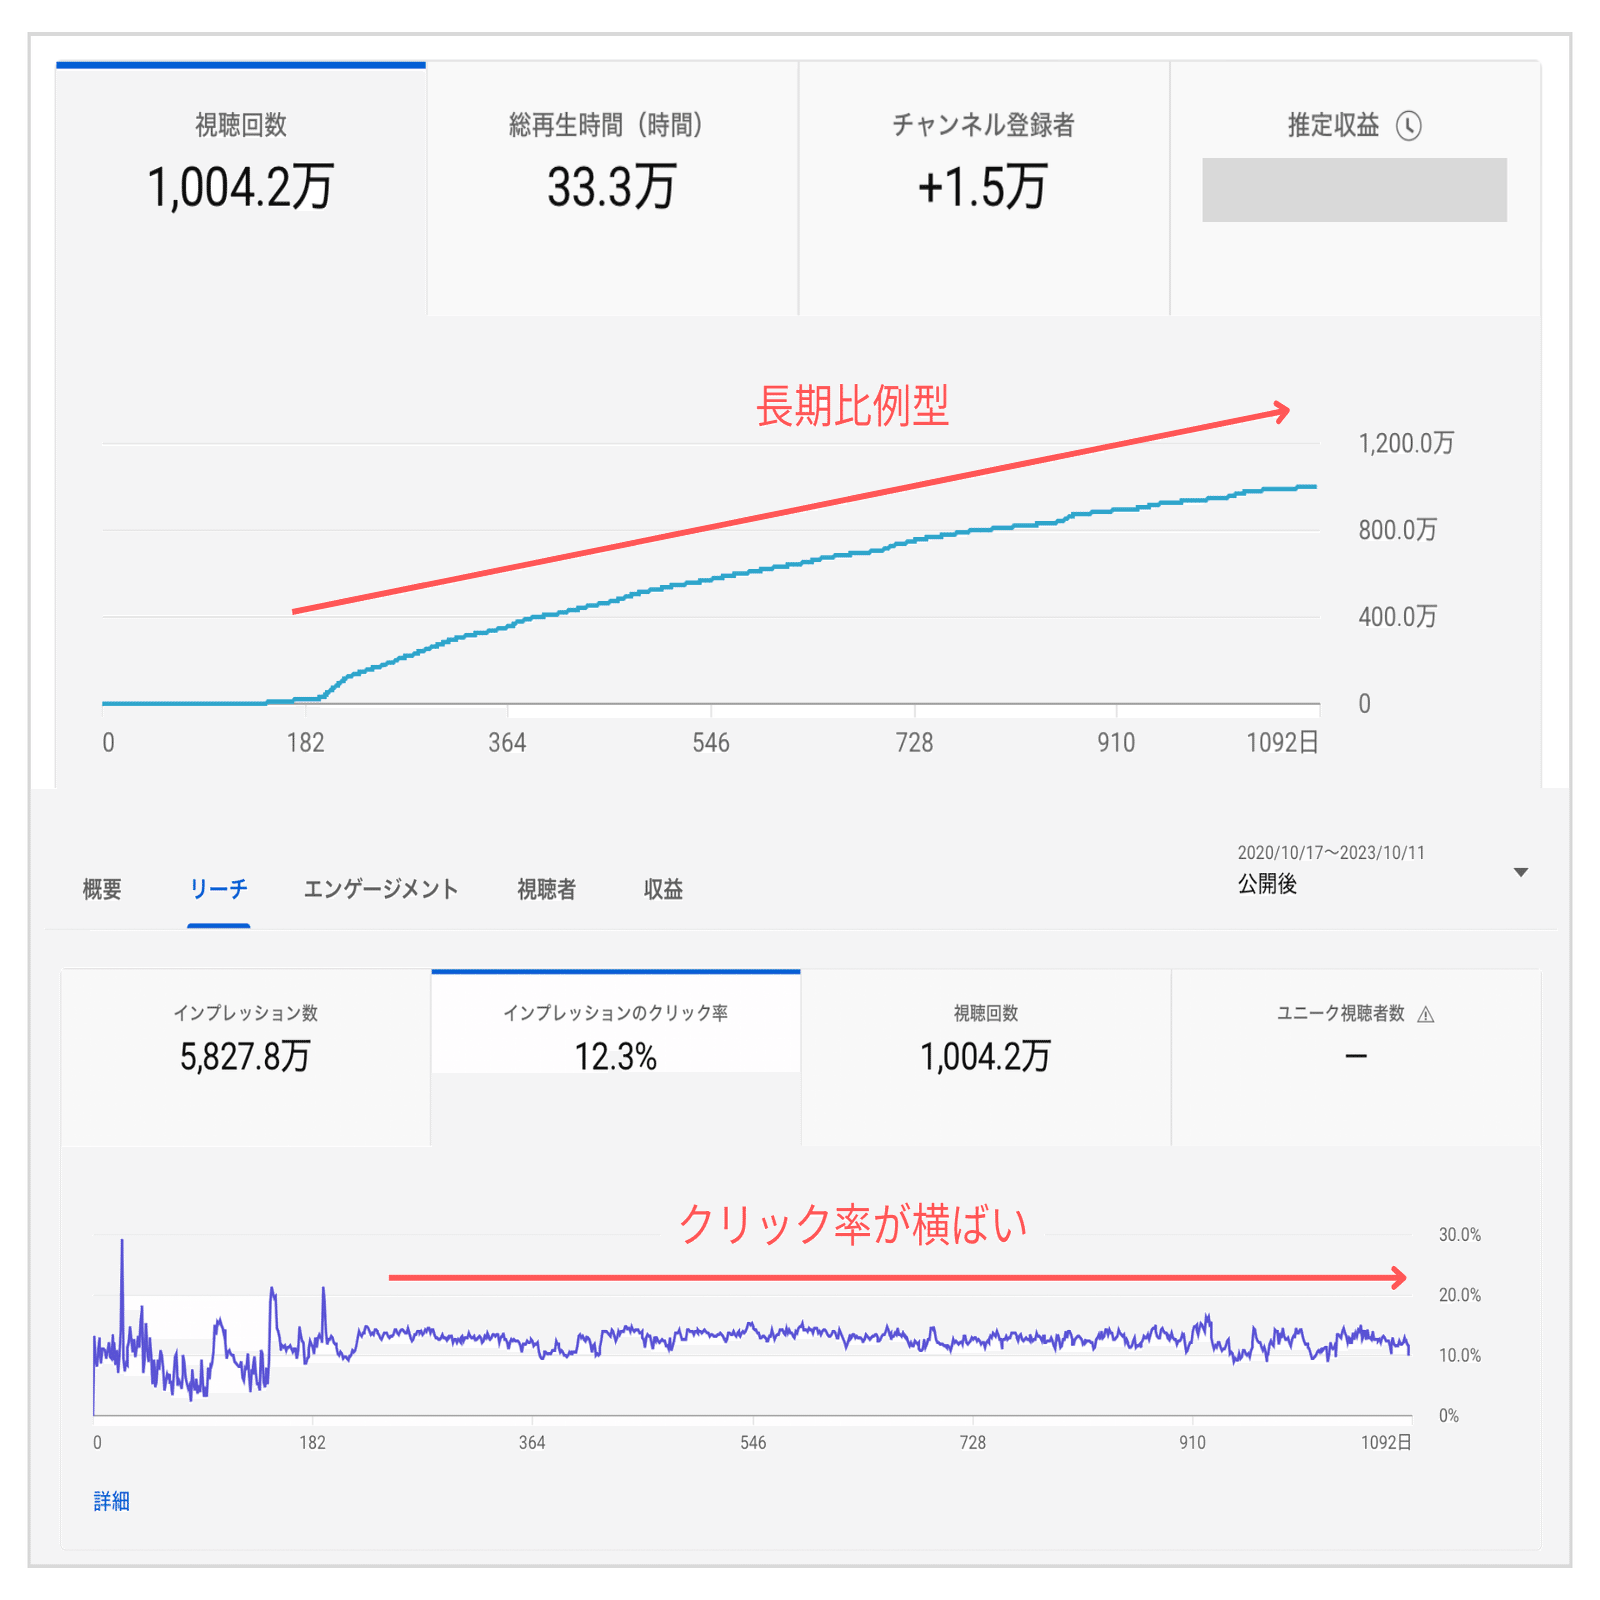Open the 詳細 link below the chart
Image resolution: width=1600 pixels, height=1600 pixels.
pyautogui.click(x=112, y=1501)
